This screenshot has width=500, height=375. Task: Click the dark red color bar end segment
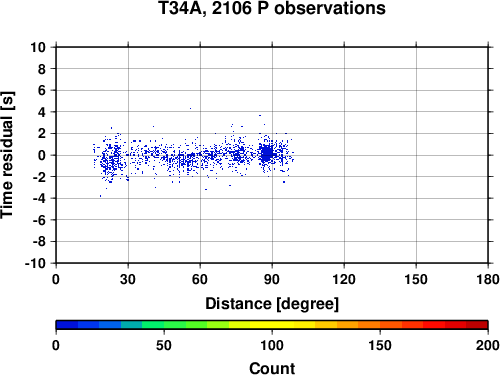click(x=477, y=325)
